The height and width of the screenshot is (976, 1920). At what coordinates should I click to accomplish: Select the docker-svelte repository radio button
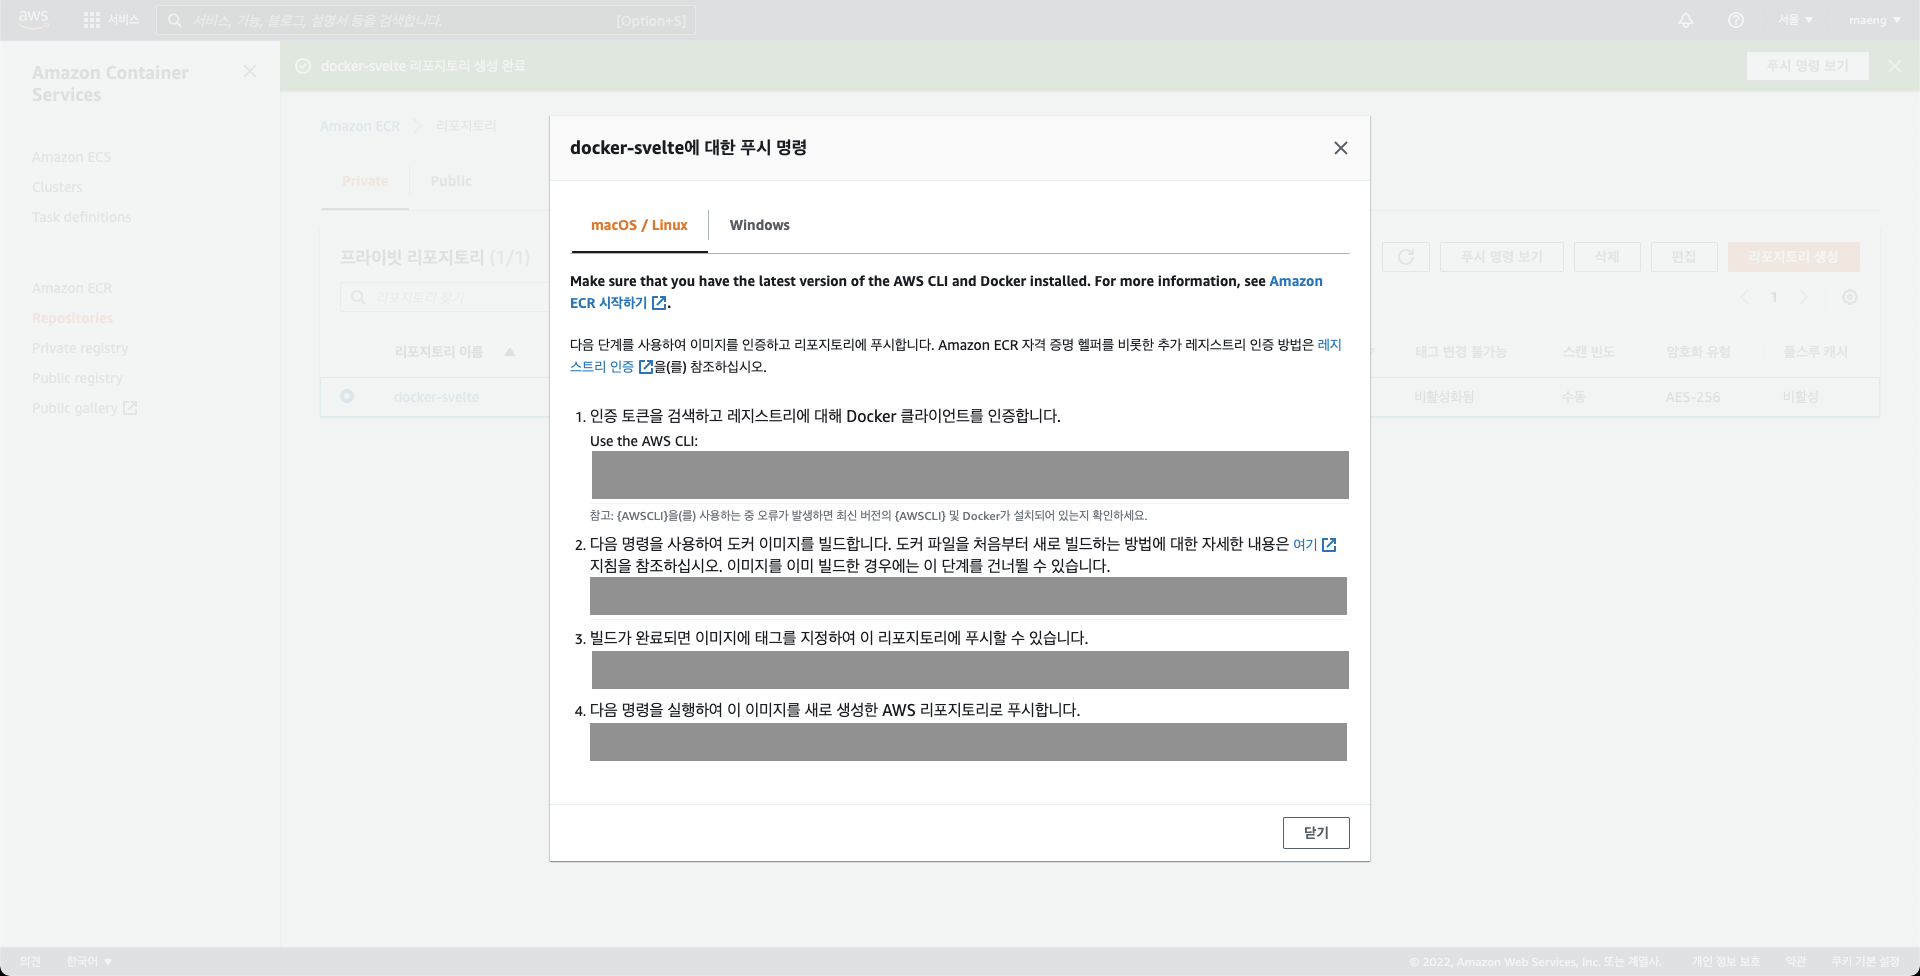pyautogui.click(x=347, y=396)
